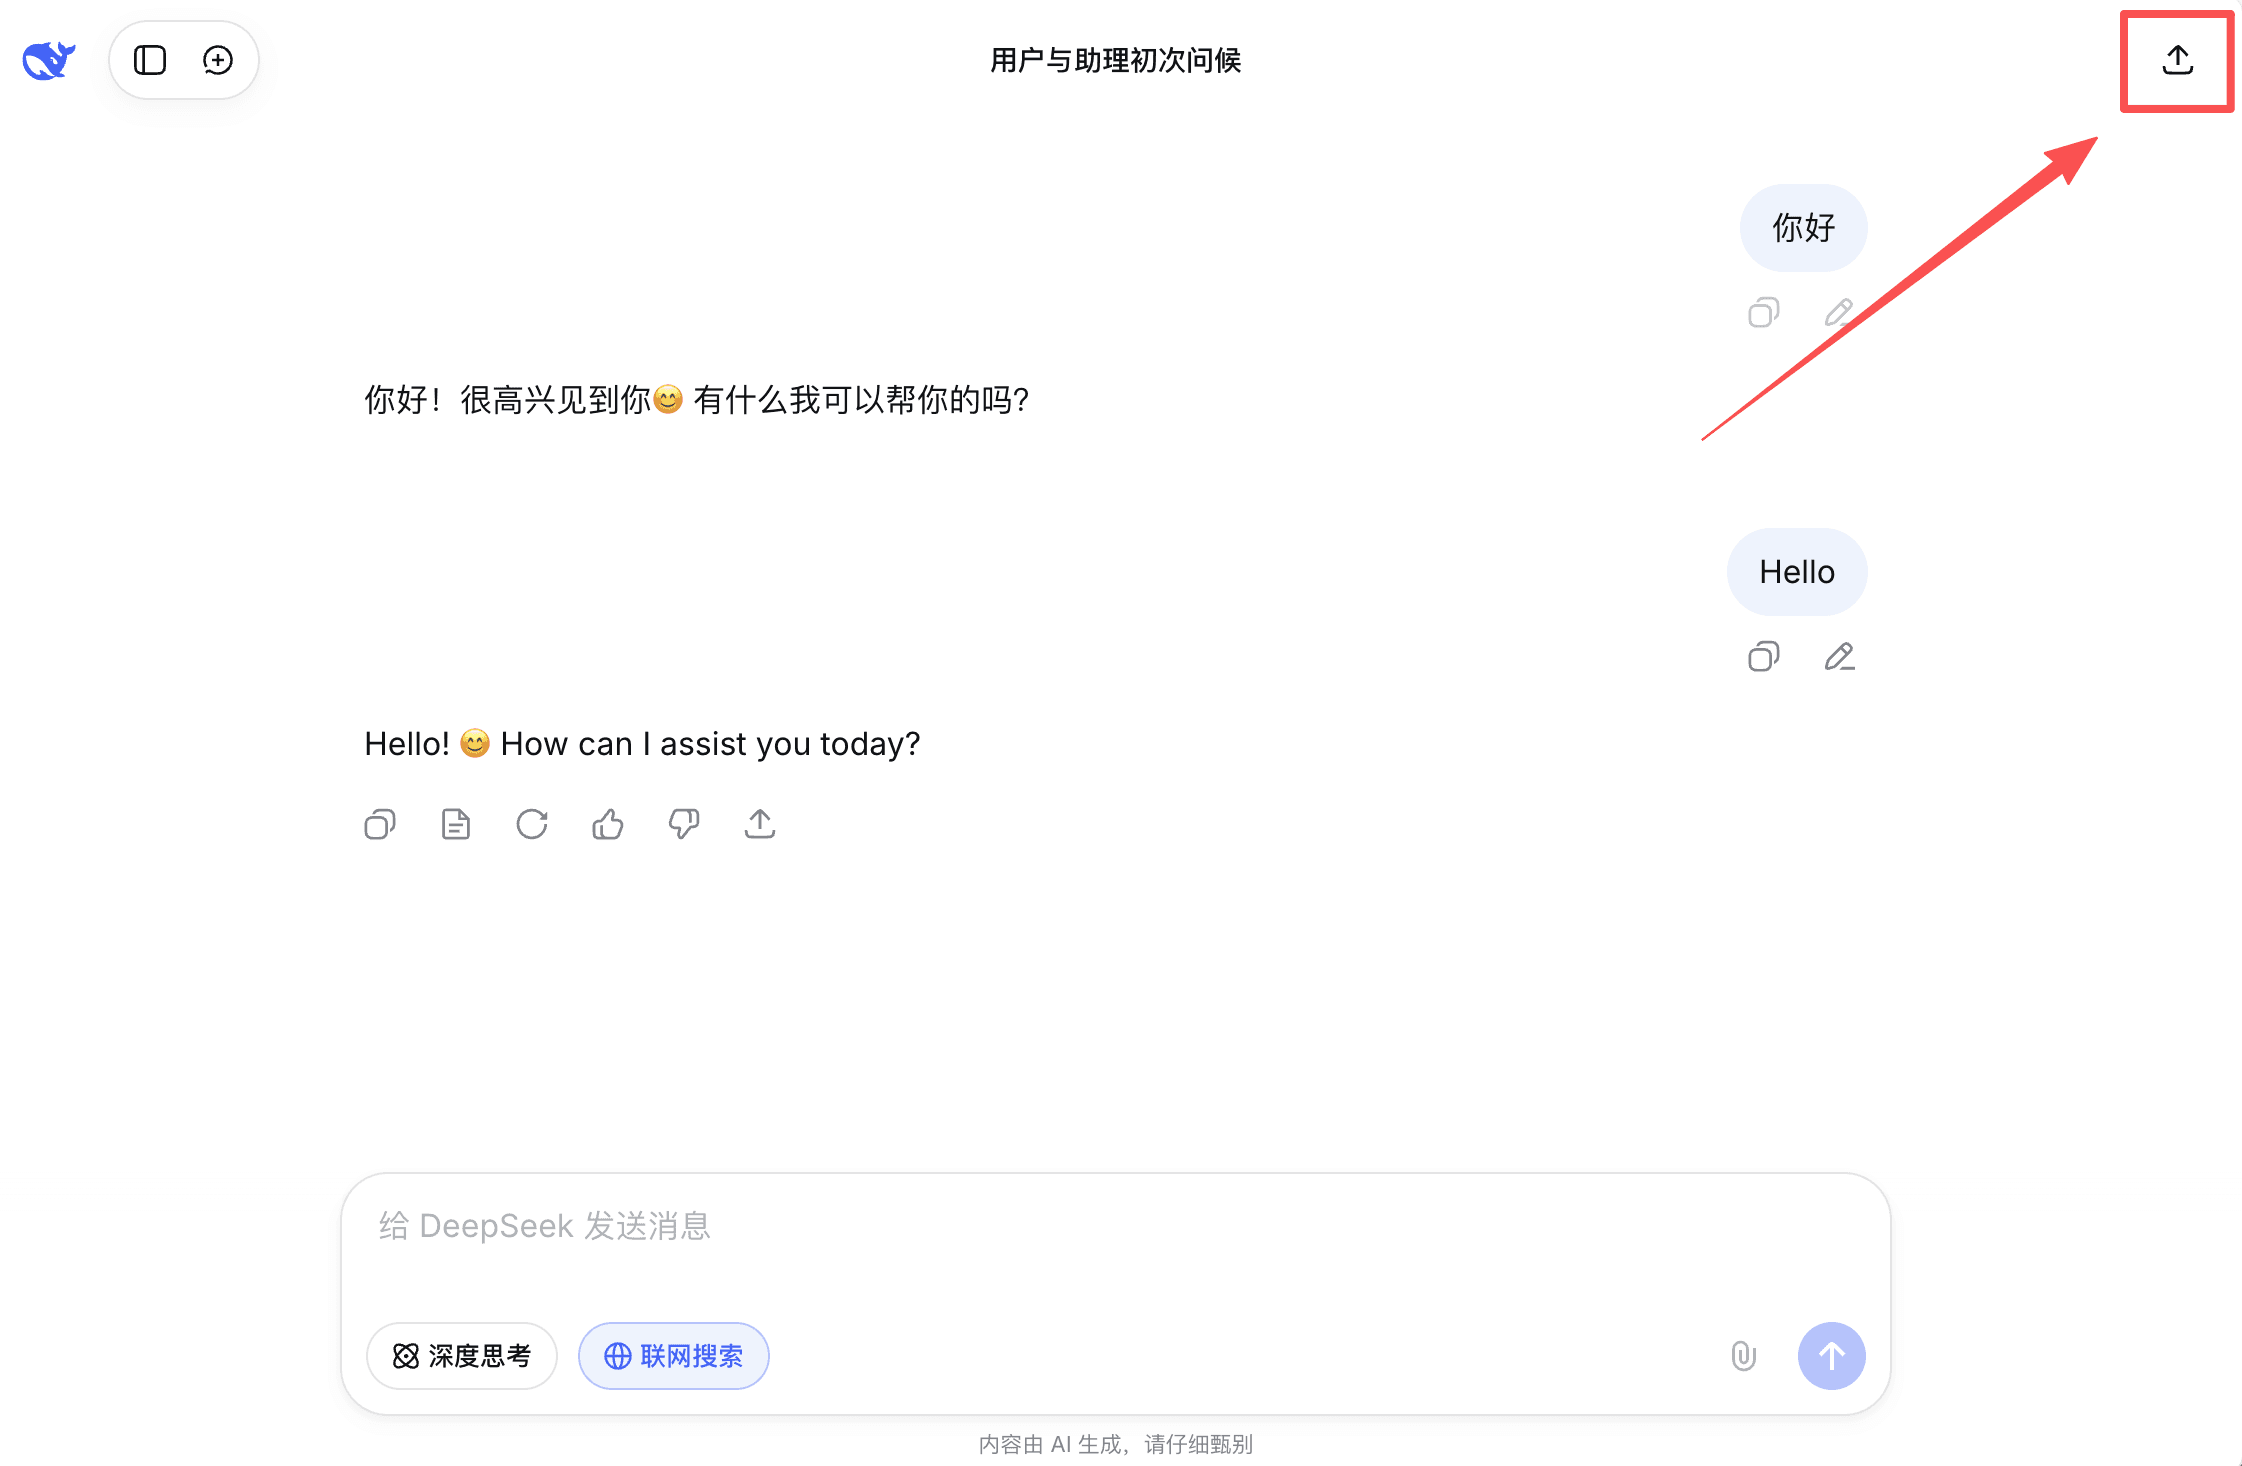2242x1466 pixels.
Task: Share the assistant's English reply
Action: click(x=759, y=823)
